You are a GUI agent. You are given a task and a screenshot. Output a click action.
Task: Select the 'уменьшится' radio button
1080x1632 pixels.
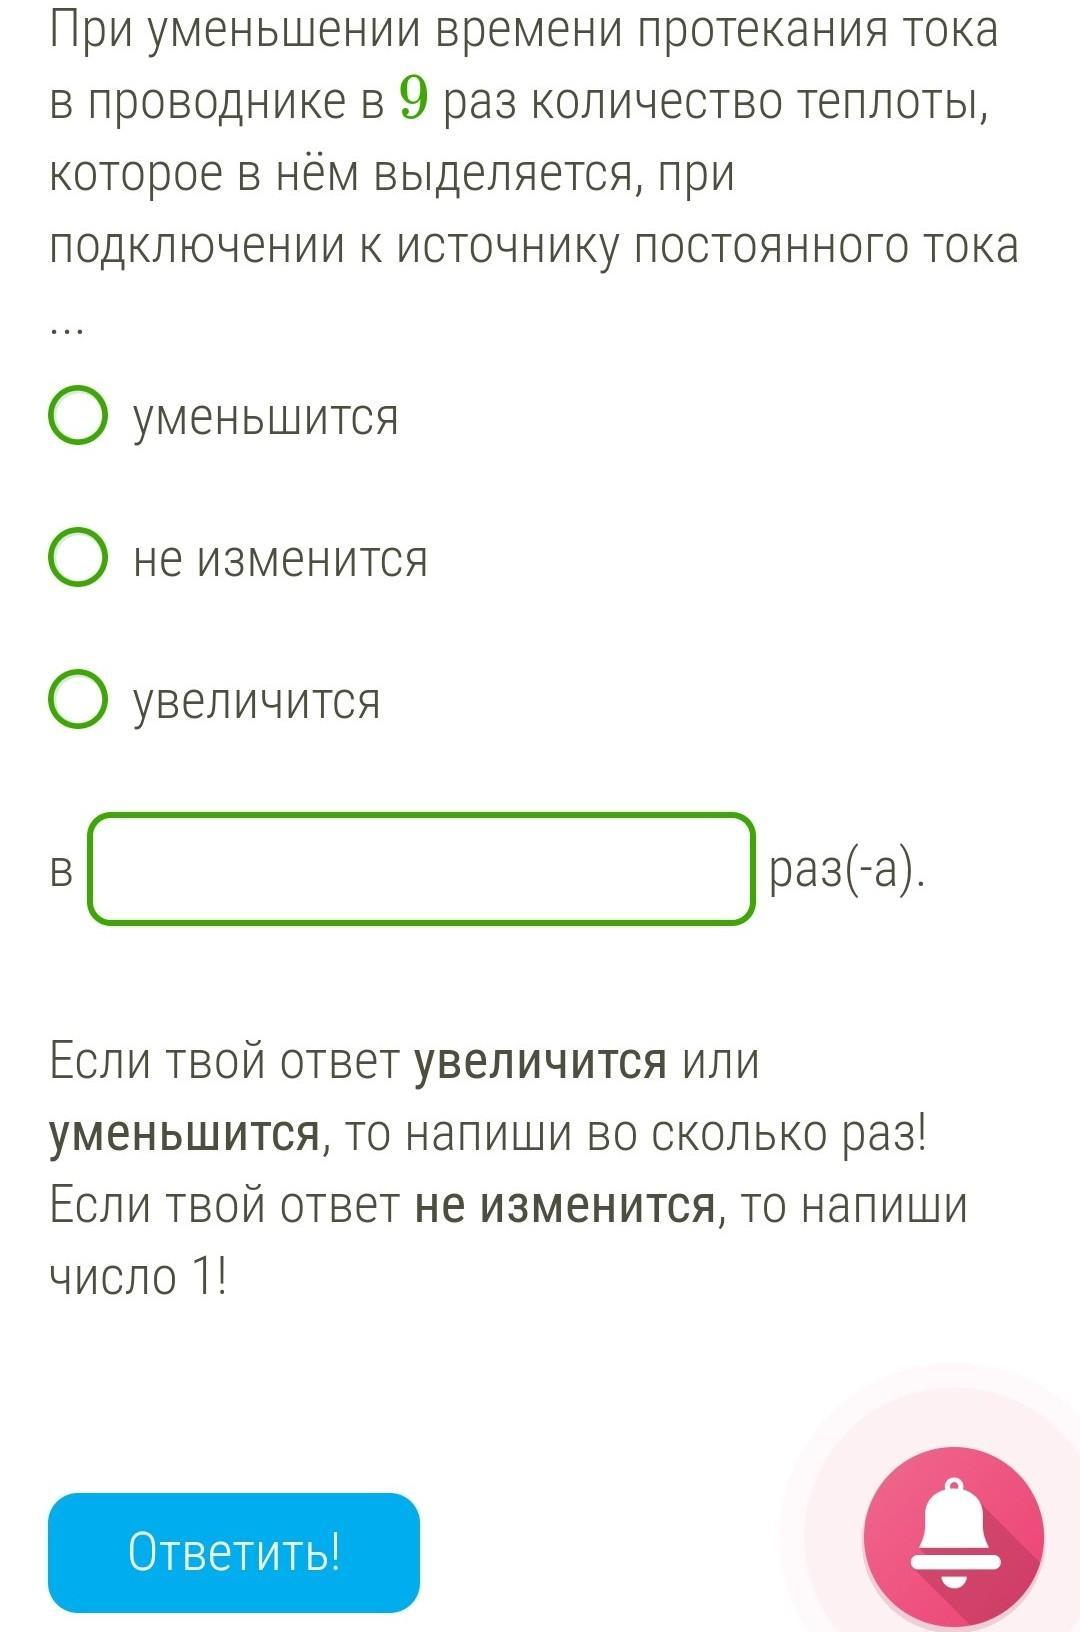click(78, 416)
